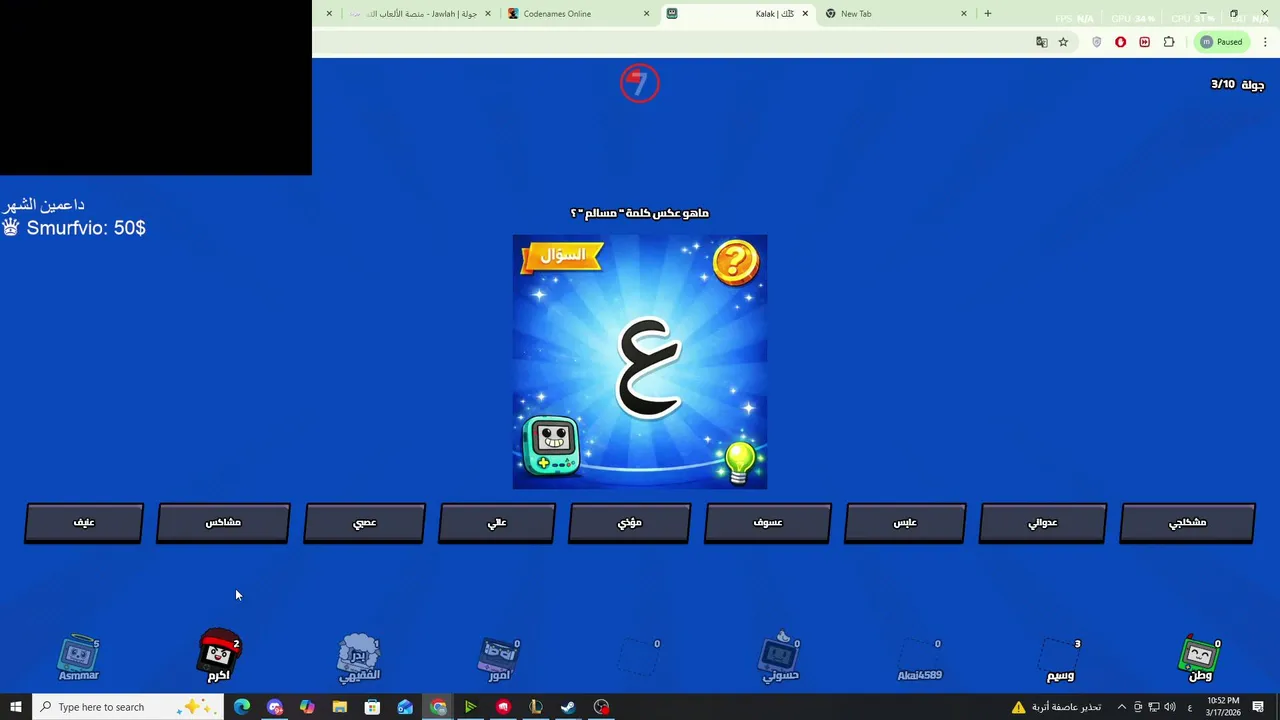This screenshot has height=720, width=1280.
Task: Open Copilot from the taskbar
Action: [307, 707]
